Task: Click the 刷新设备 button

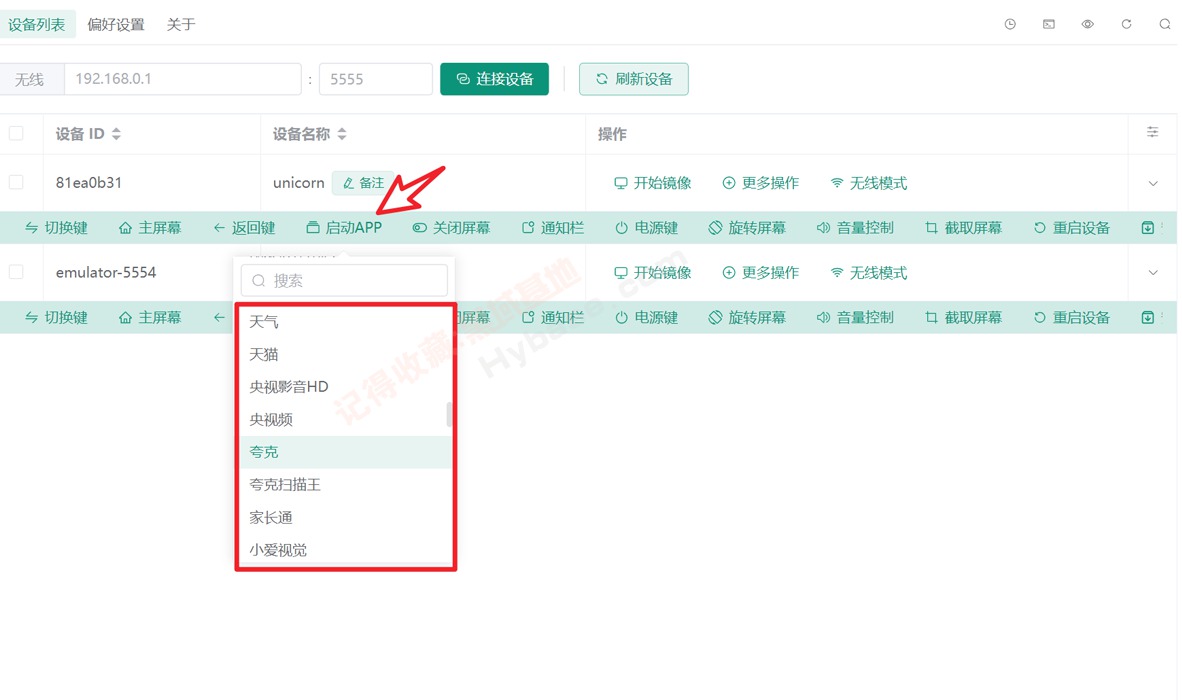Action: coord(633,79)
